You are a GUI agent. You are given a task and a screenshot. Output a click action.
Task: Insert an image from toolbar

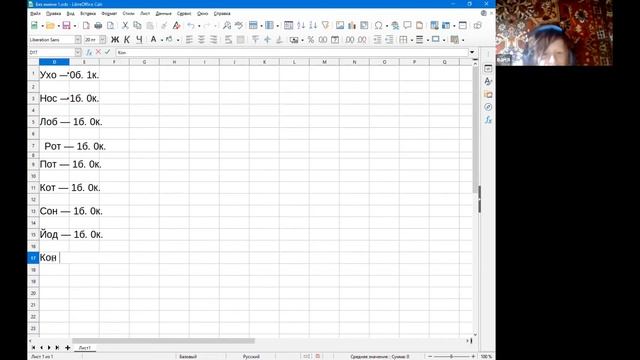point(340,26)
